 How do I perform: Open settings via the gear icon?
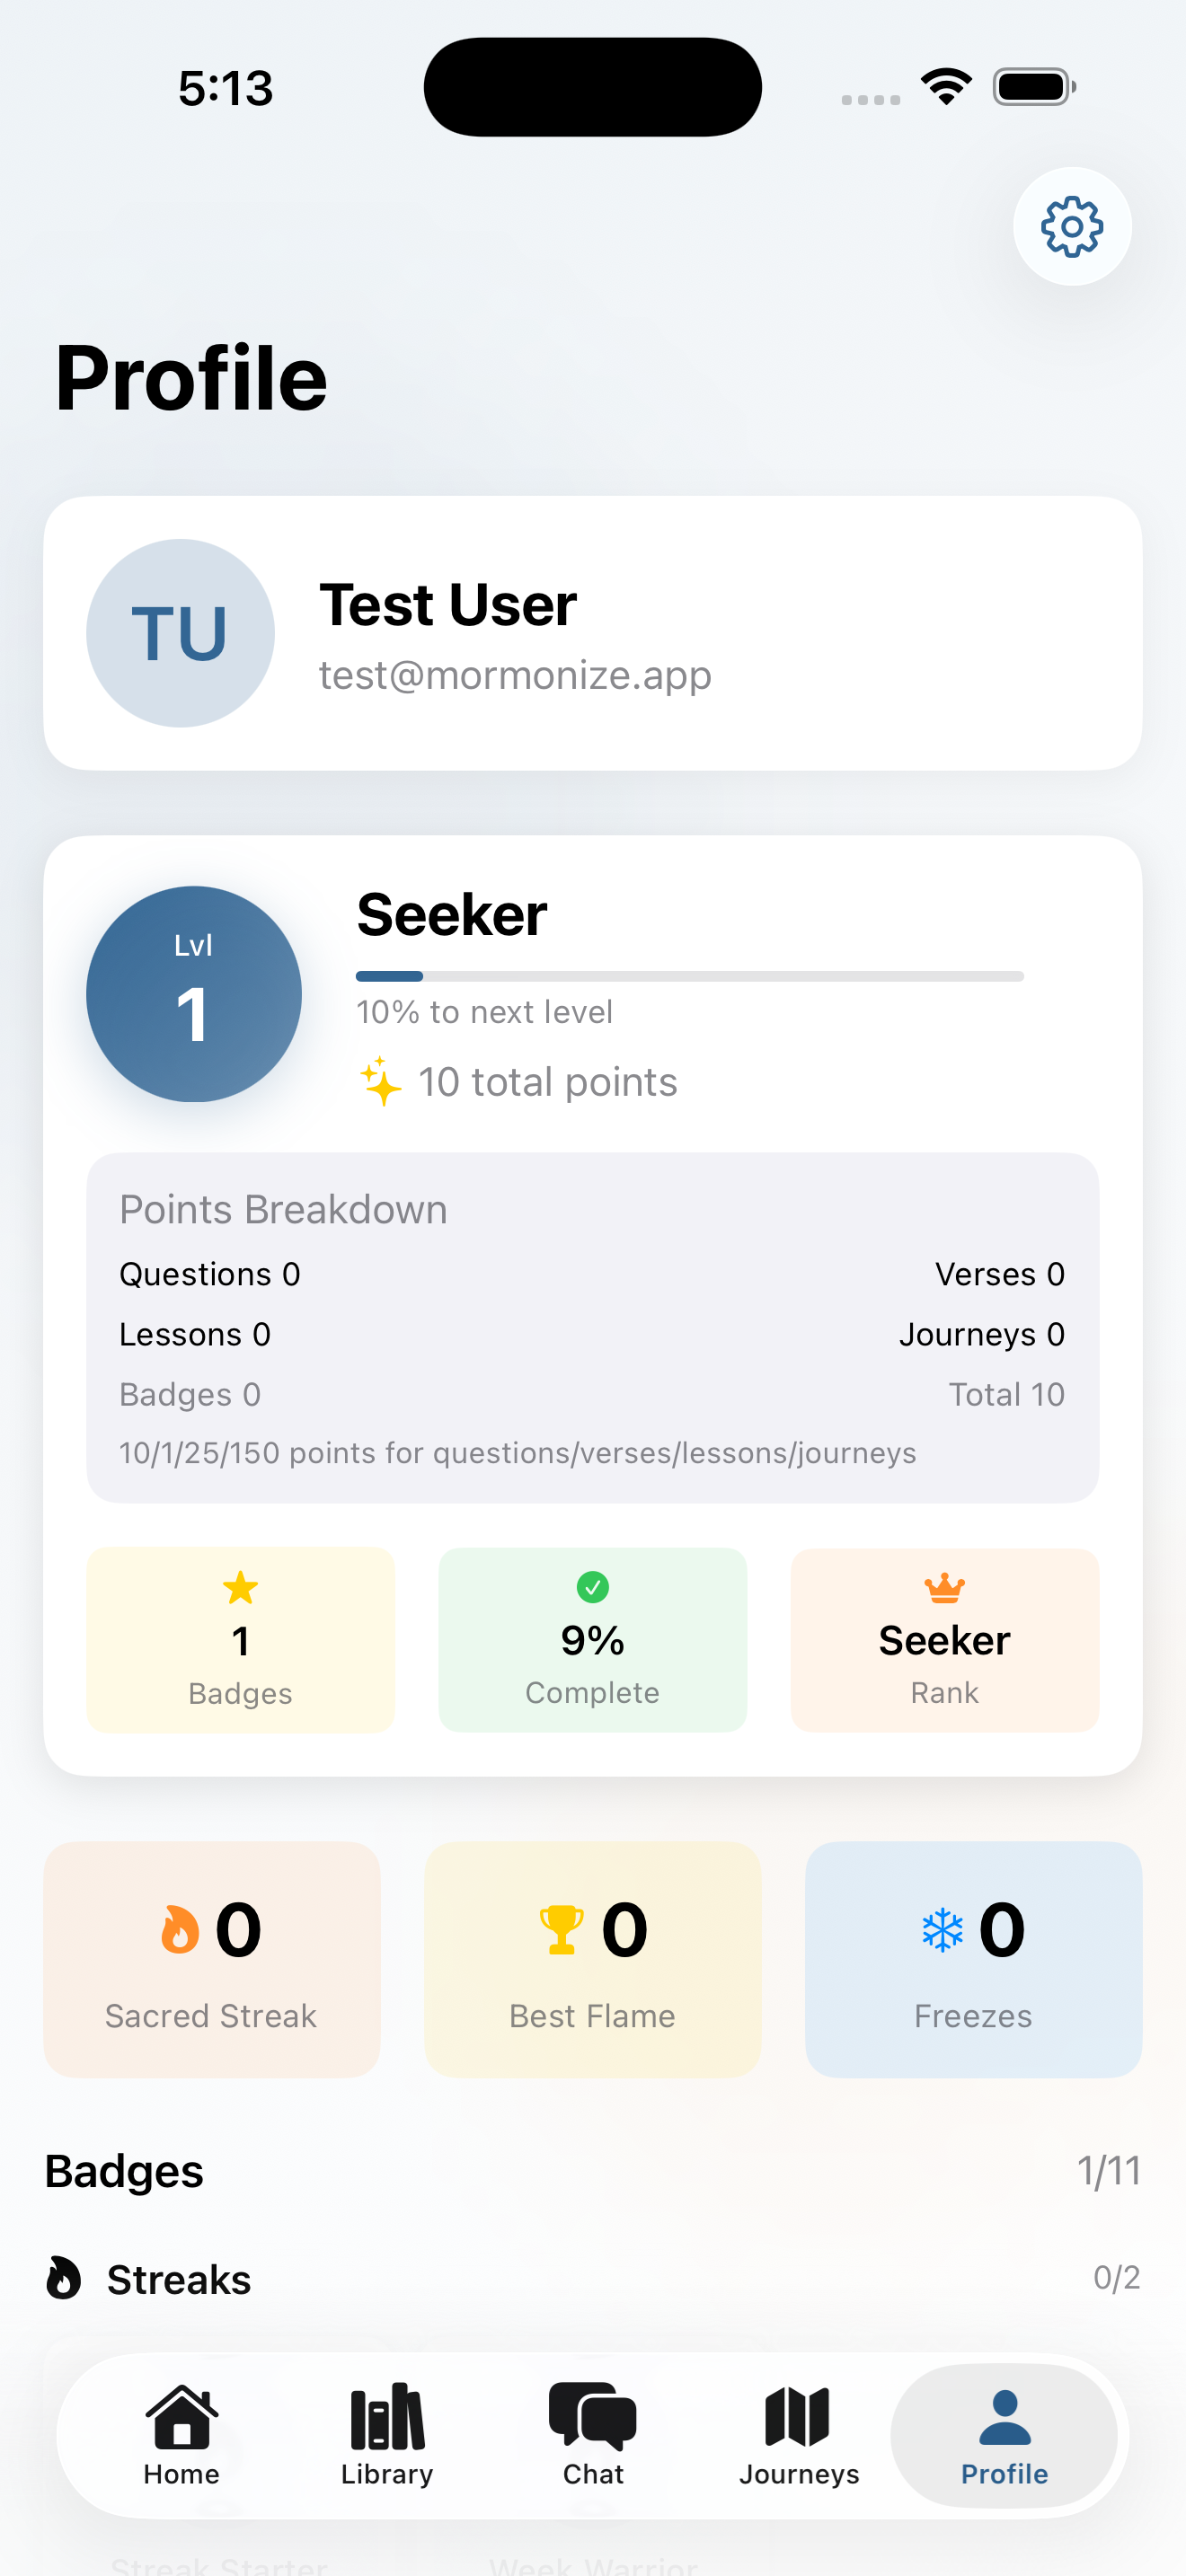pyautogui.click(x=1071, y=227)
